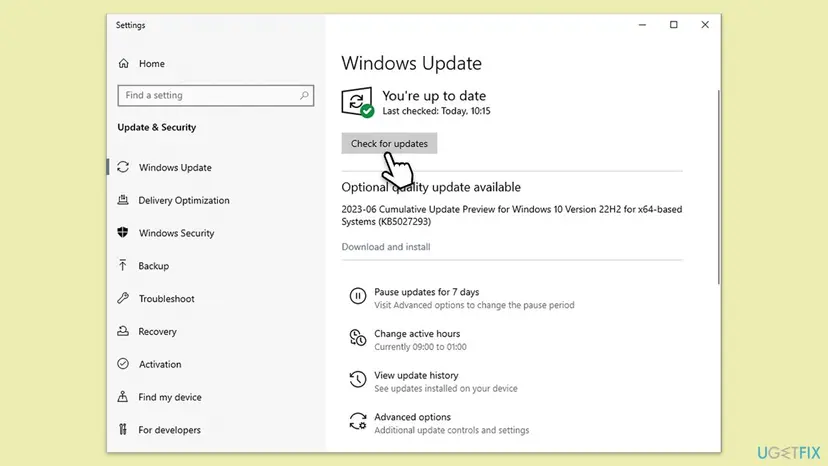Open the Backup settings page

154,266
